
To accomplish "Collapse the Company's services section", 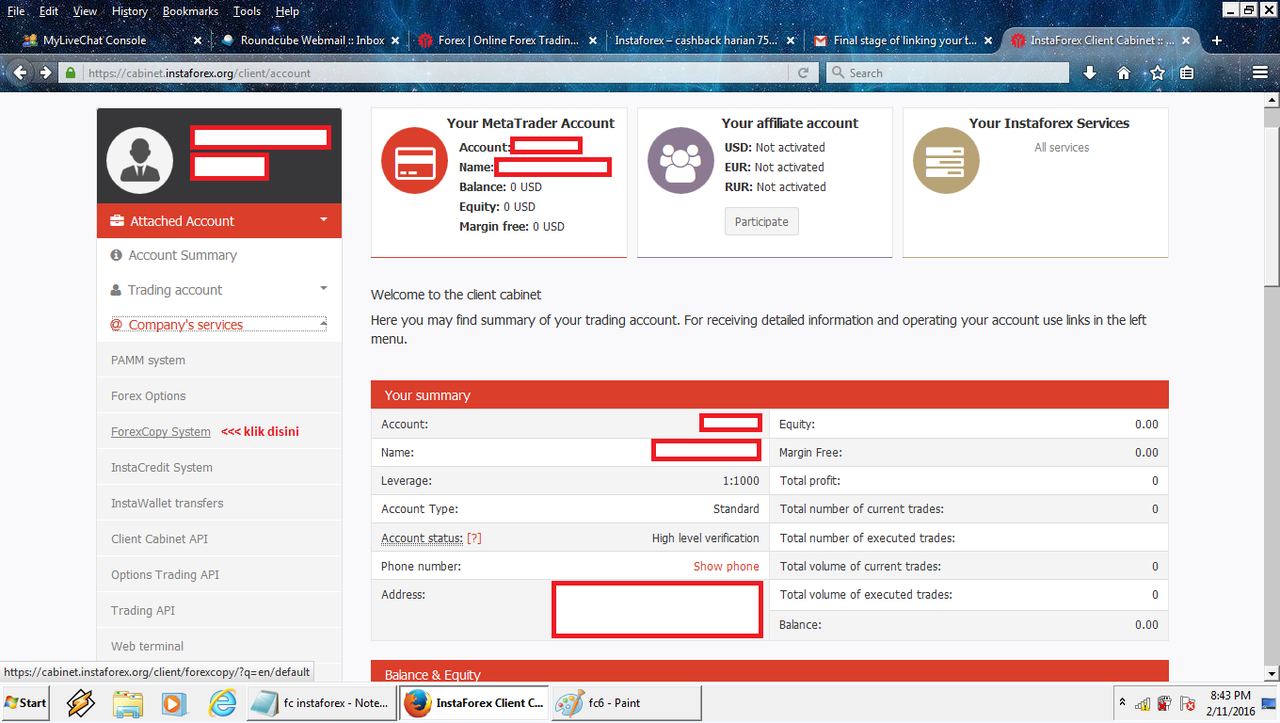I will click(x=323, y=324).
